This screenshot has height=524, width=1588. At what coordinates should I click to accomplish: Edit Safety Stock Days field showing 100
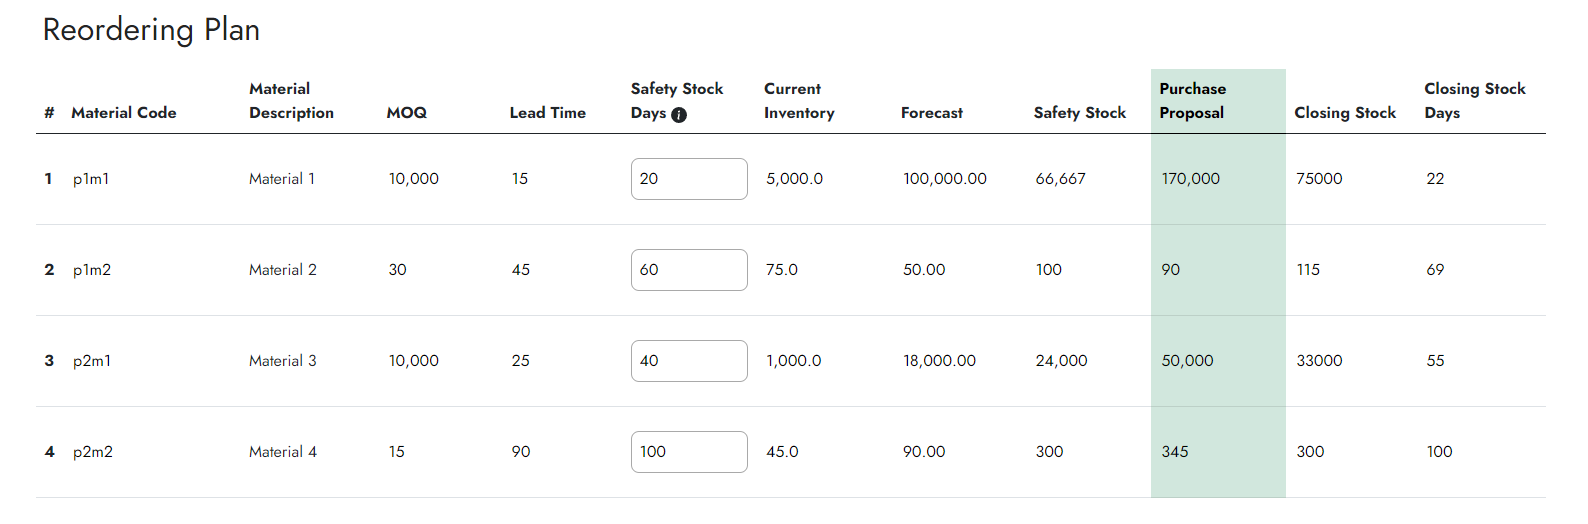689,452
